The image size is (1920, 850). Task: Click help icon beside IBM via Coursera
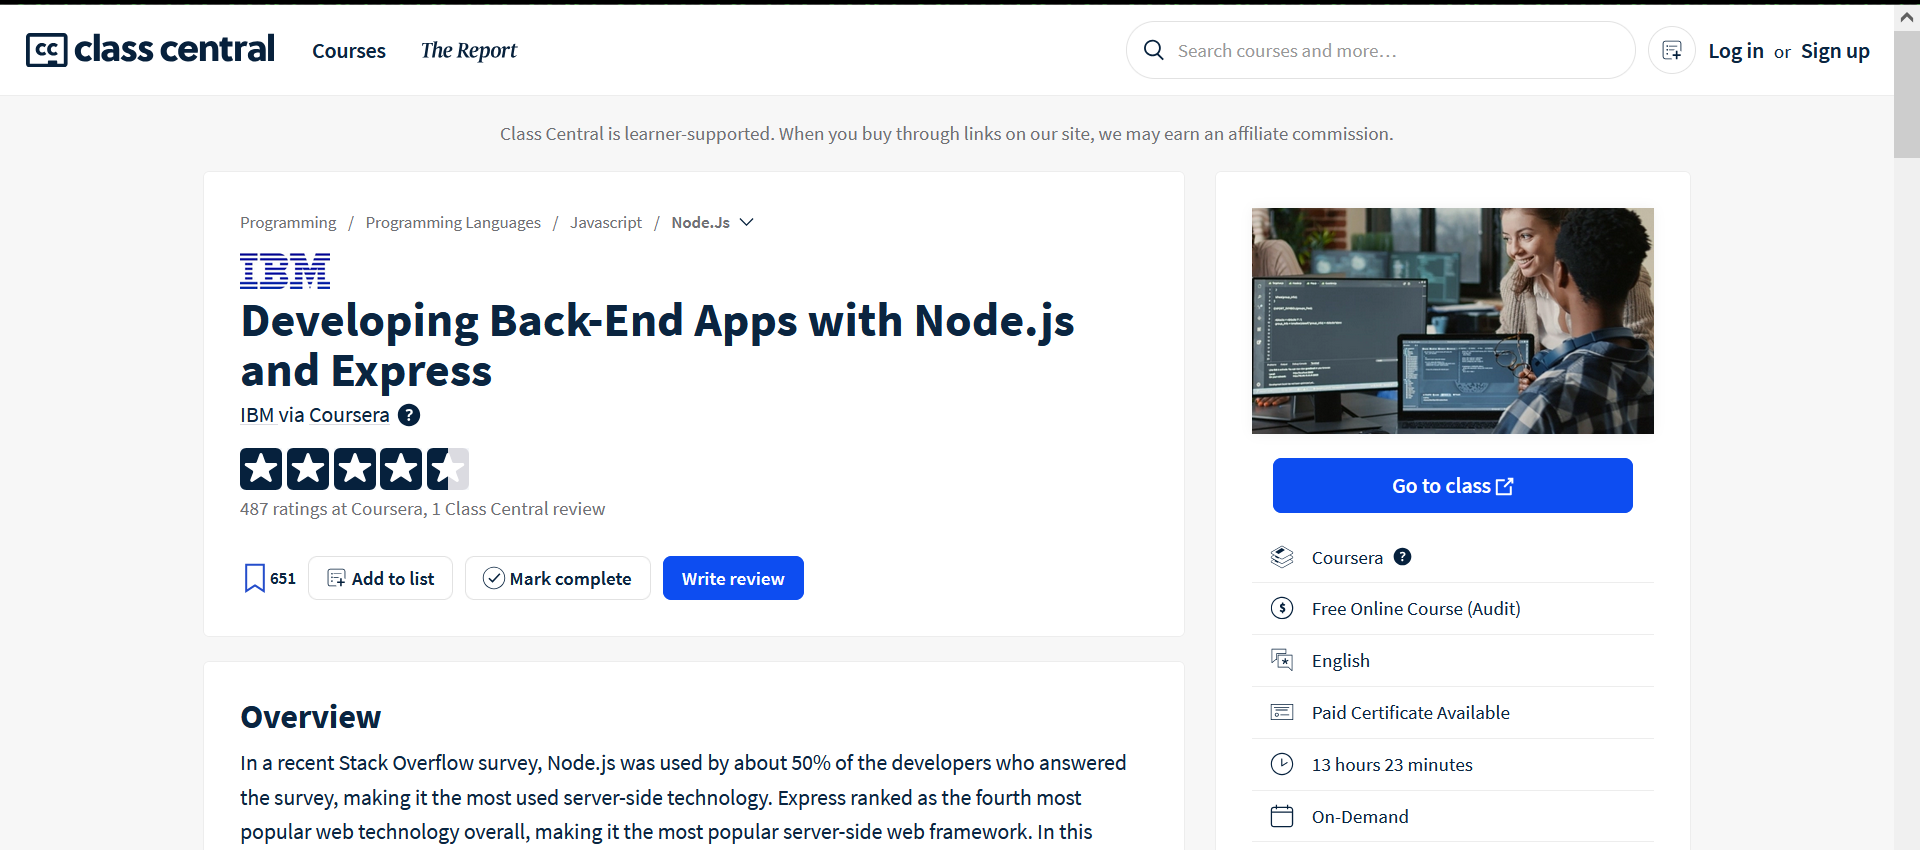tap(409, 415)
